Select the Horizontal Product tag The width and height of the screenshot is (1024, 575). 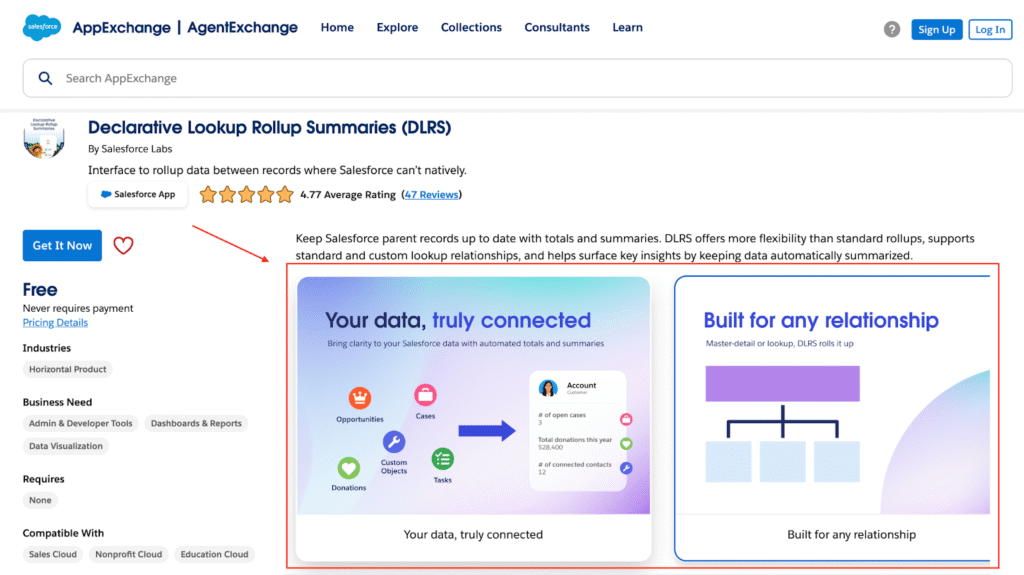67,369
